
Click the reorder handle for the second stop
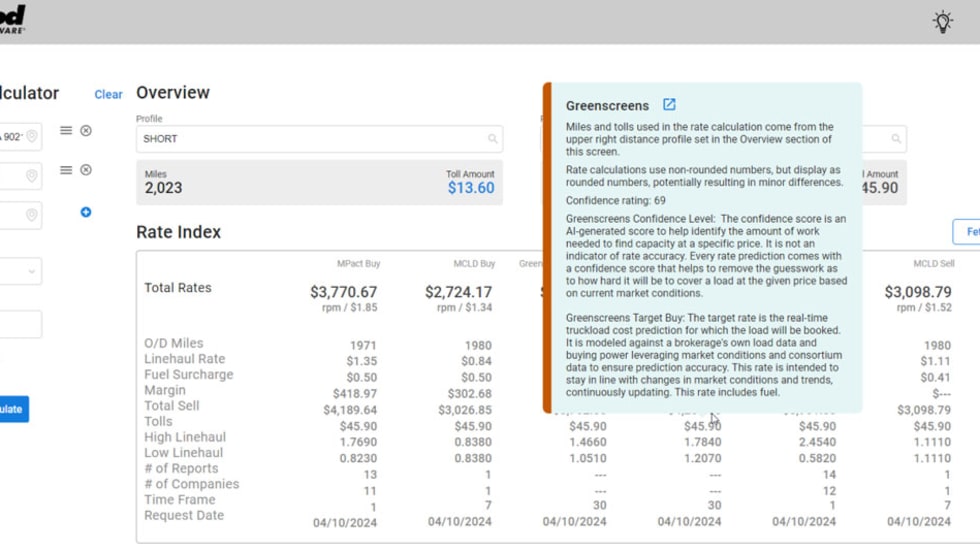pos(66,170)
